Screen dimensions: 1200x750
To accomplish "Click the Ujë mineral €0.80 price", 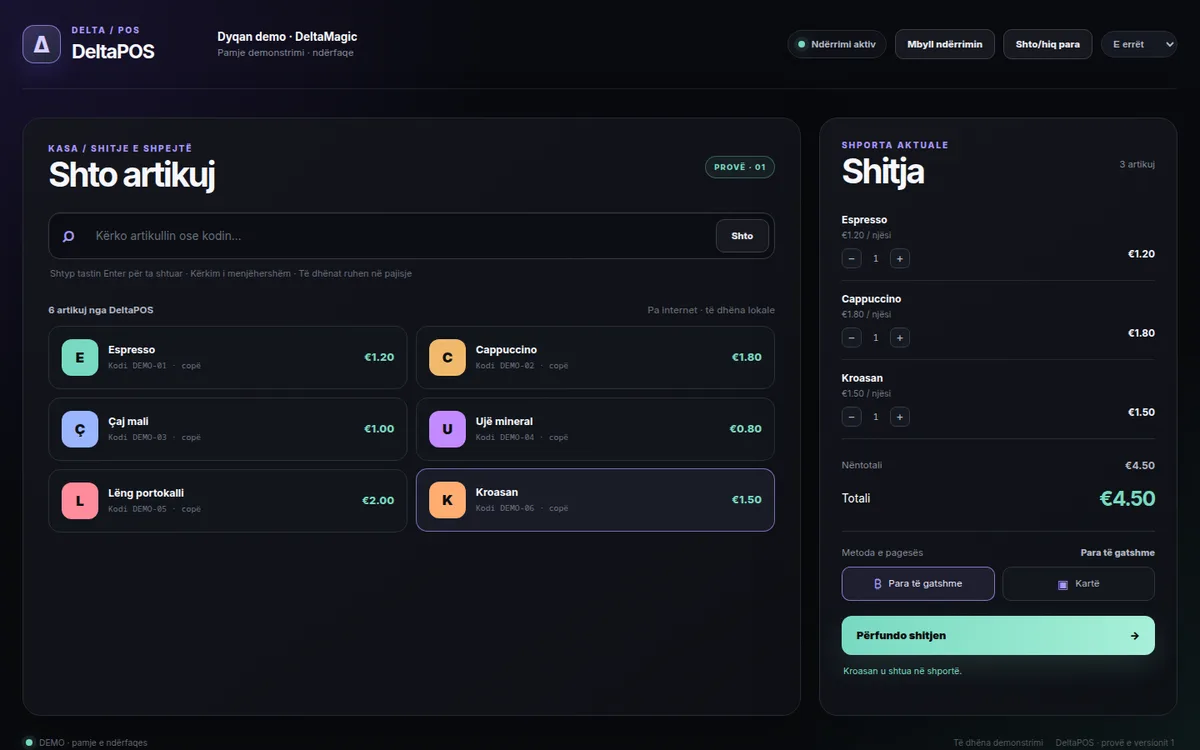I will [x=745, y=429].
